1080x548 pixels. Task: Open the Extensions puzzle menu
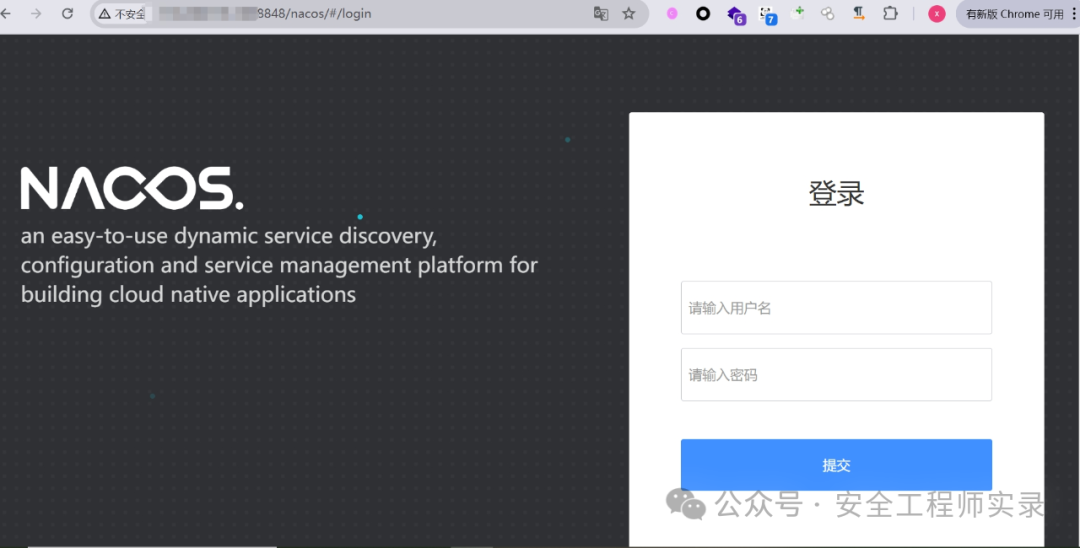(891, 14)
